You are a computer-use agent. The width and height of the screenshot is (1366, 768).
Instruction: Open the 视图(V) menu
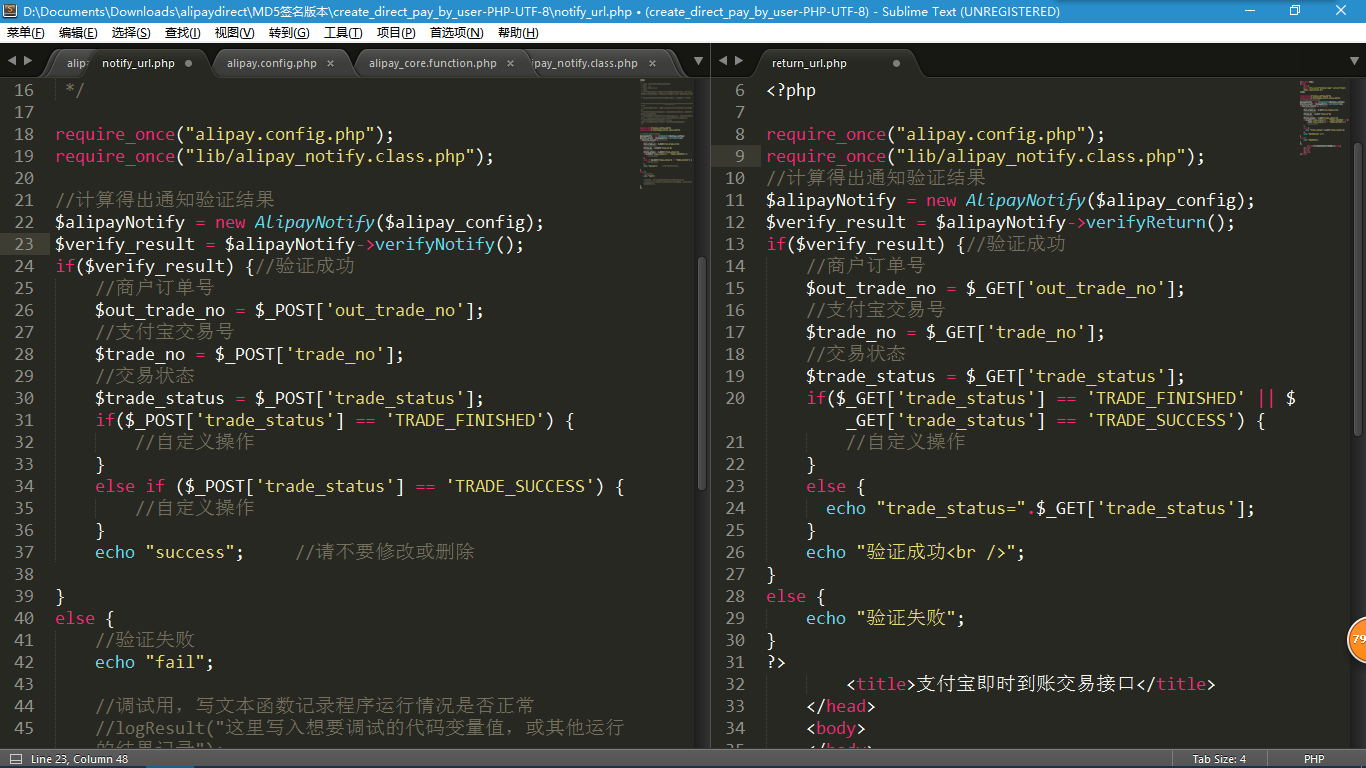click(234, 33)
